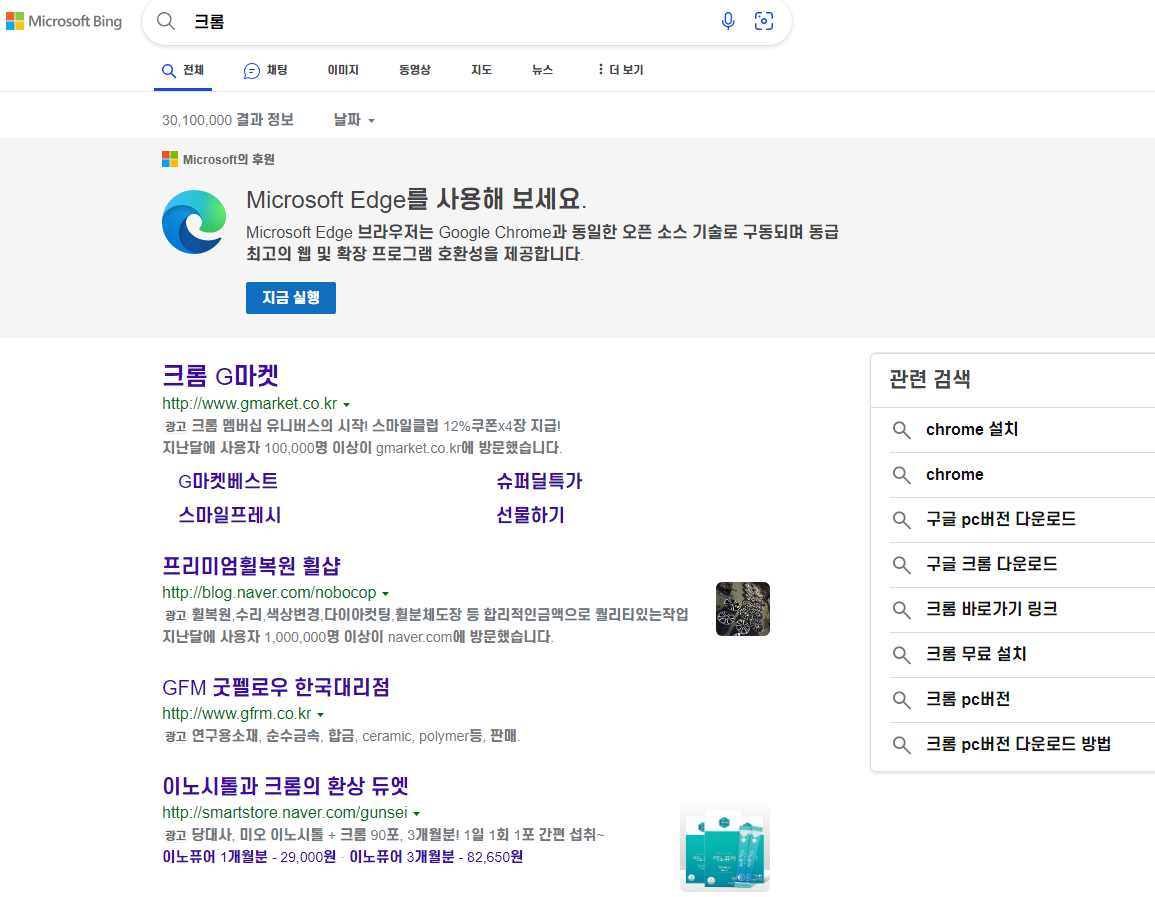The image size is (1155, 897).
Task: Expand dropdown arrow next to smartstore.naver.com/gunsei
Action: tap(416, 814)
